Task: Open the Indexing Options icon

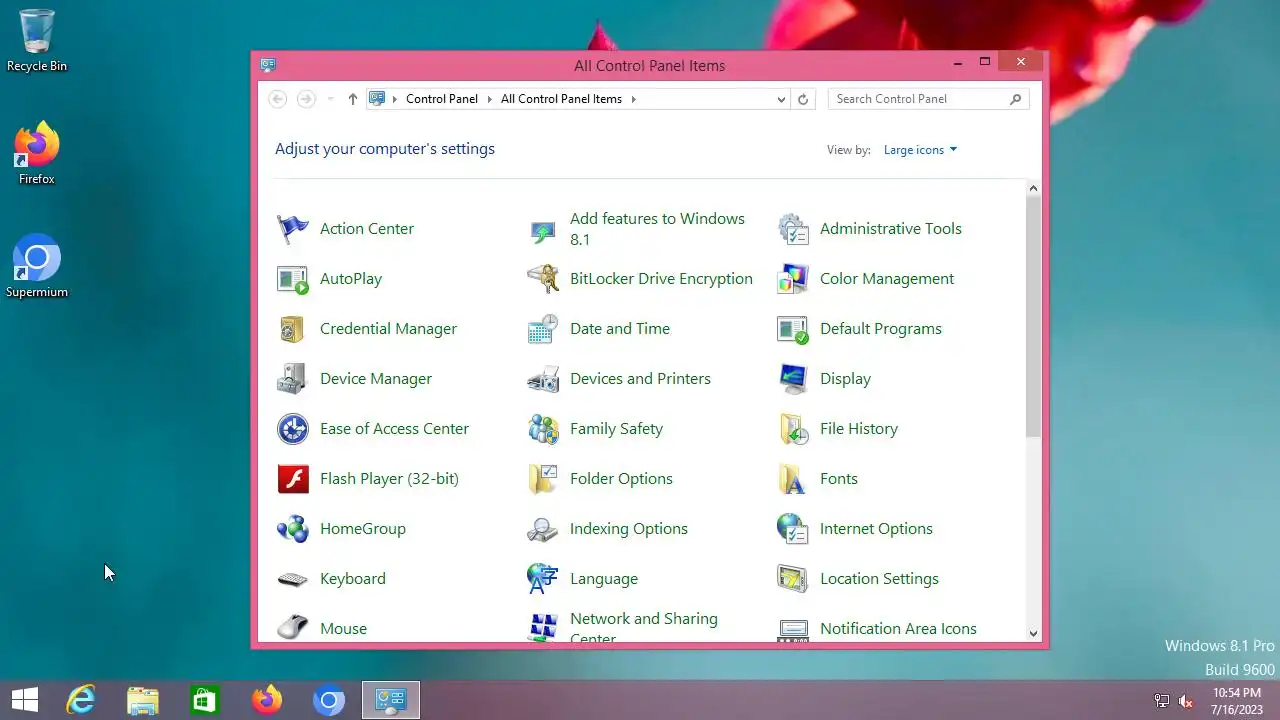Action: [543, 529]
